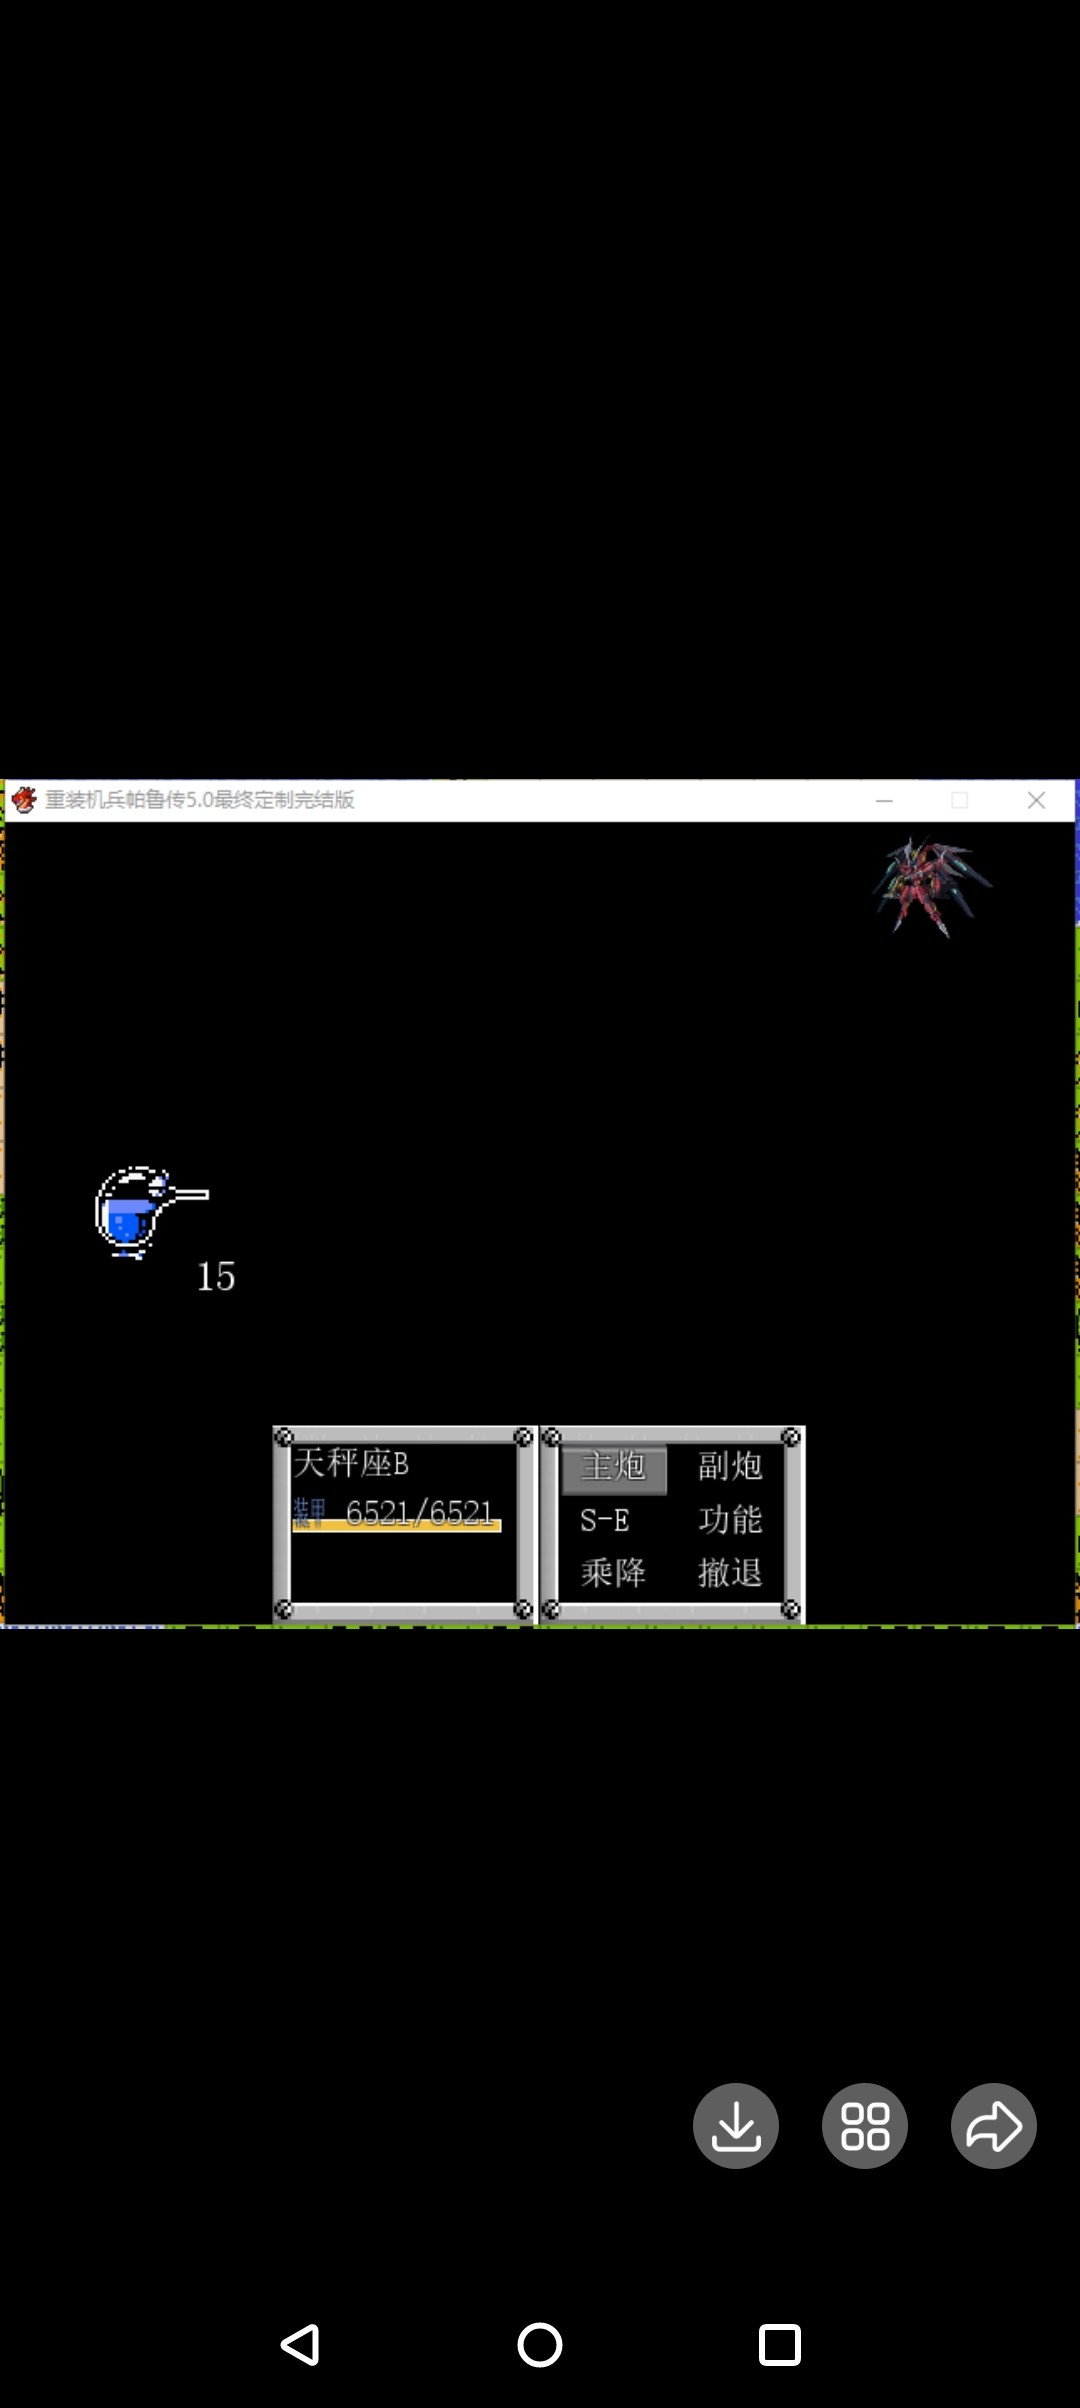Click the 6521/6521 armor value

point(419,1513)
